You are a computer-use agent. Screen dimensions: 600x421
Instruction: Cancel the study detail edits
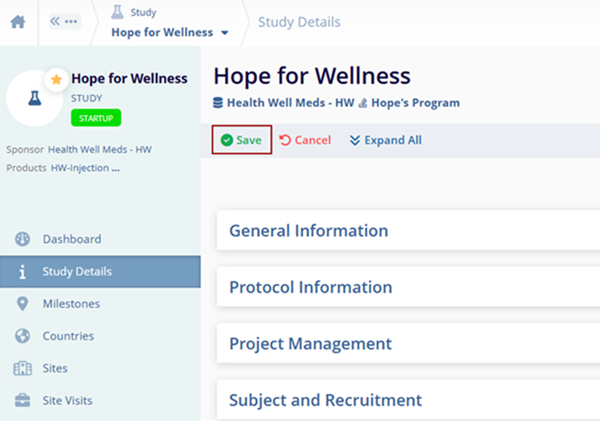tap(305, 140)
